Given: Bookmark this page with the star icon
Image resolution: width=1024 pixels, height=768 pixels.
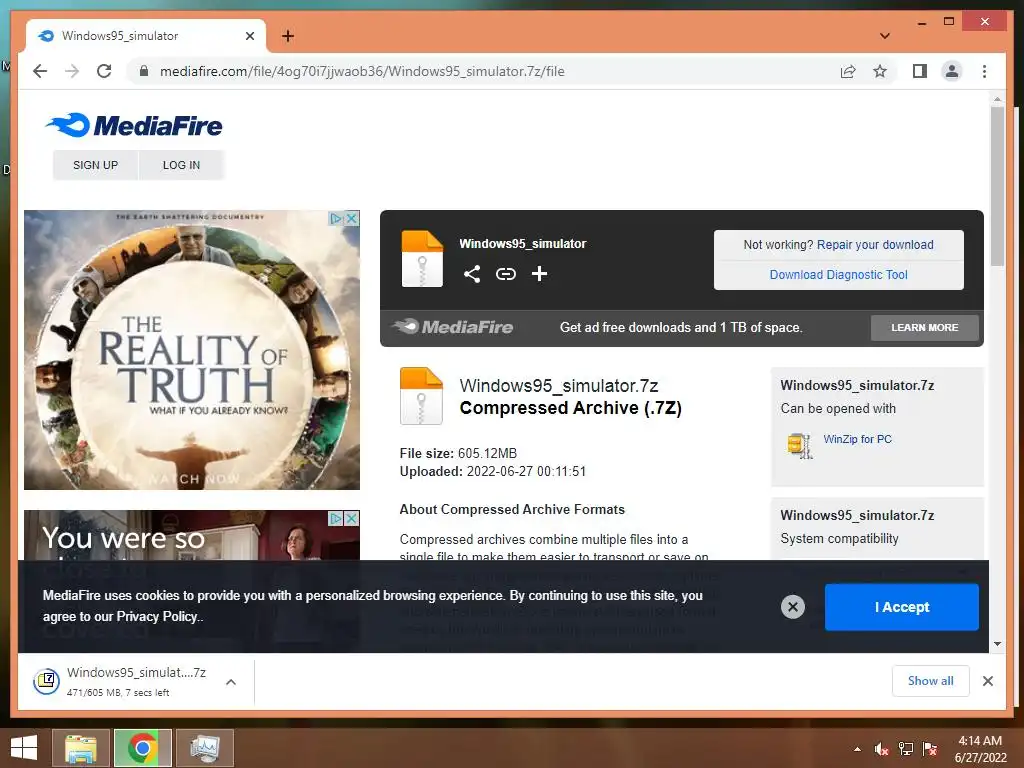Looking at the screenshot, I should point(880,71).
